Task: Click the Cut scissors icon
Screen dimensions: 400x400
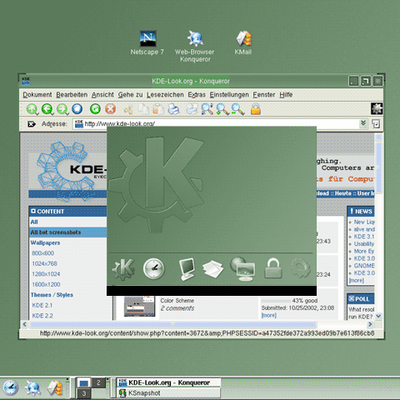Action: 129,109
